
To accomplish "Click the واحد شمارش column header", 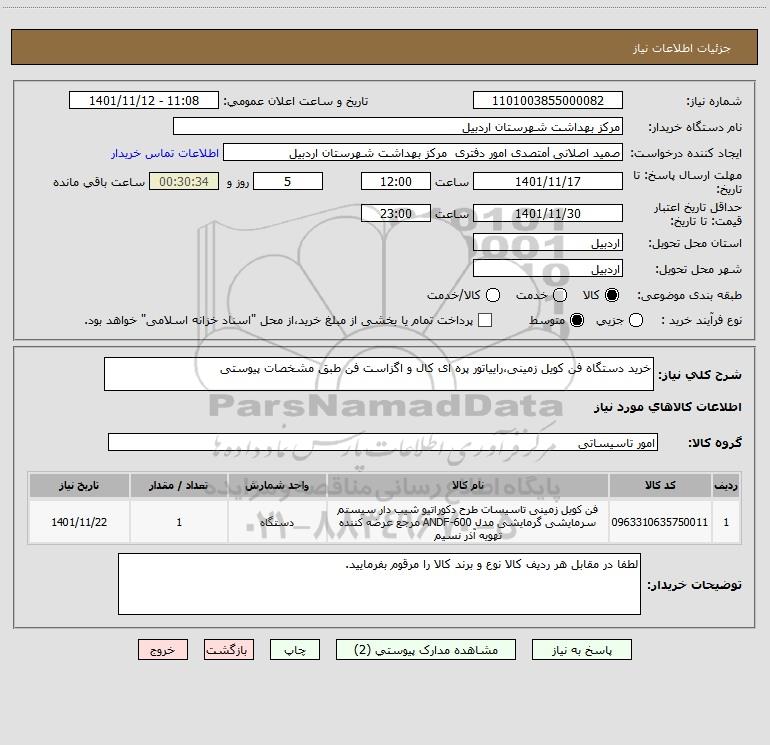I will 277,486.
